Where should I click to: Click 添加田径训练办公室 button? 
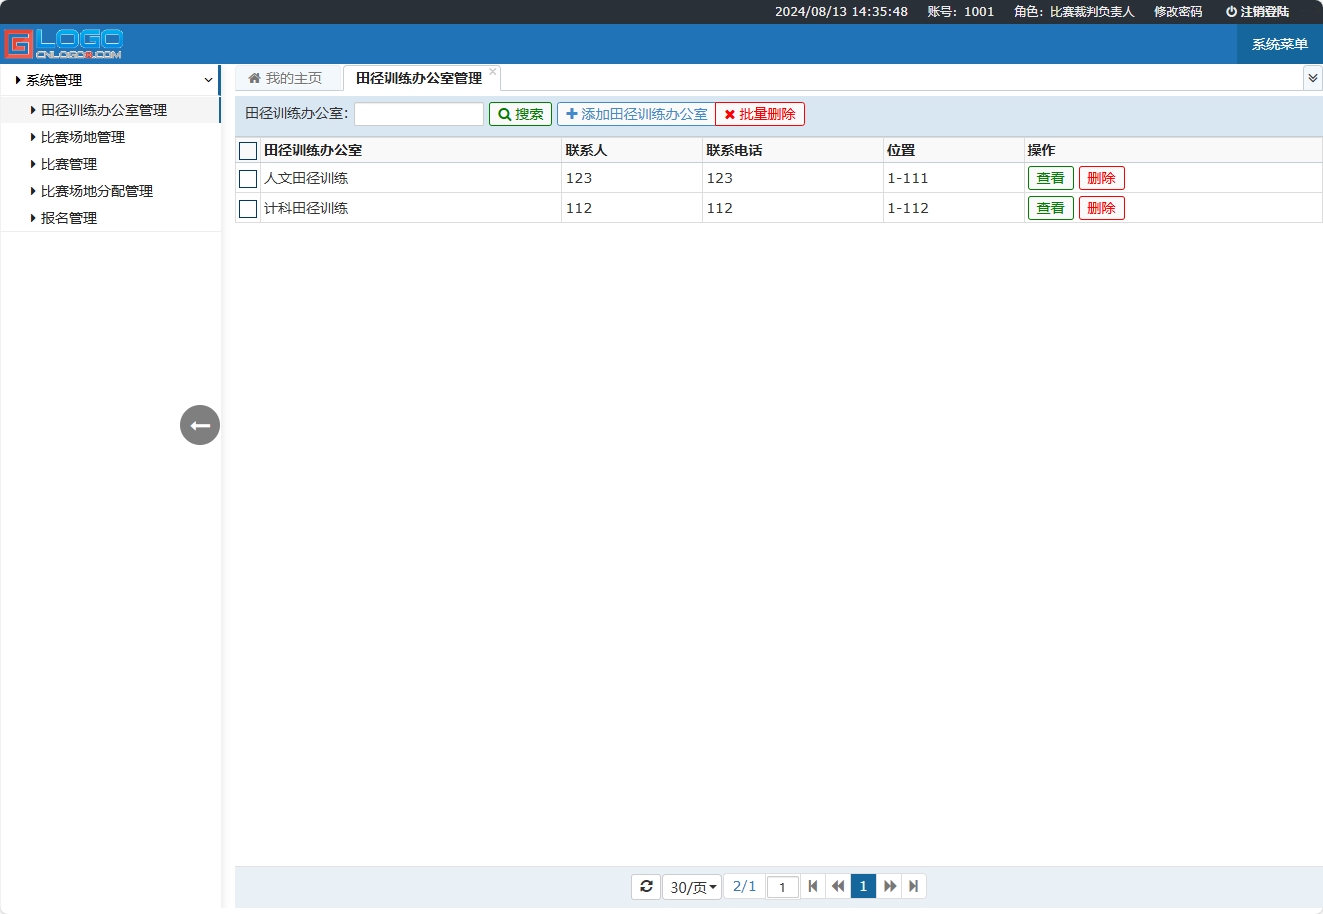pyautogui.click(x=636, y=114)
